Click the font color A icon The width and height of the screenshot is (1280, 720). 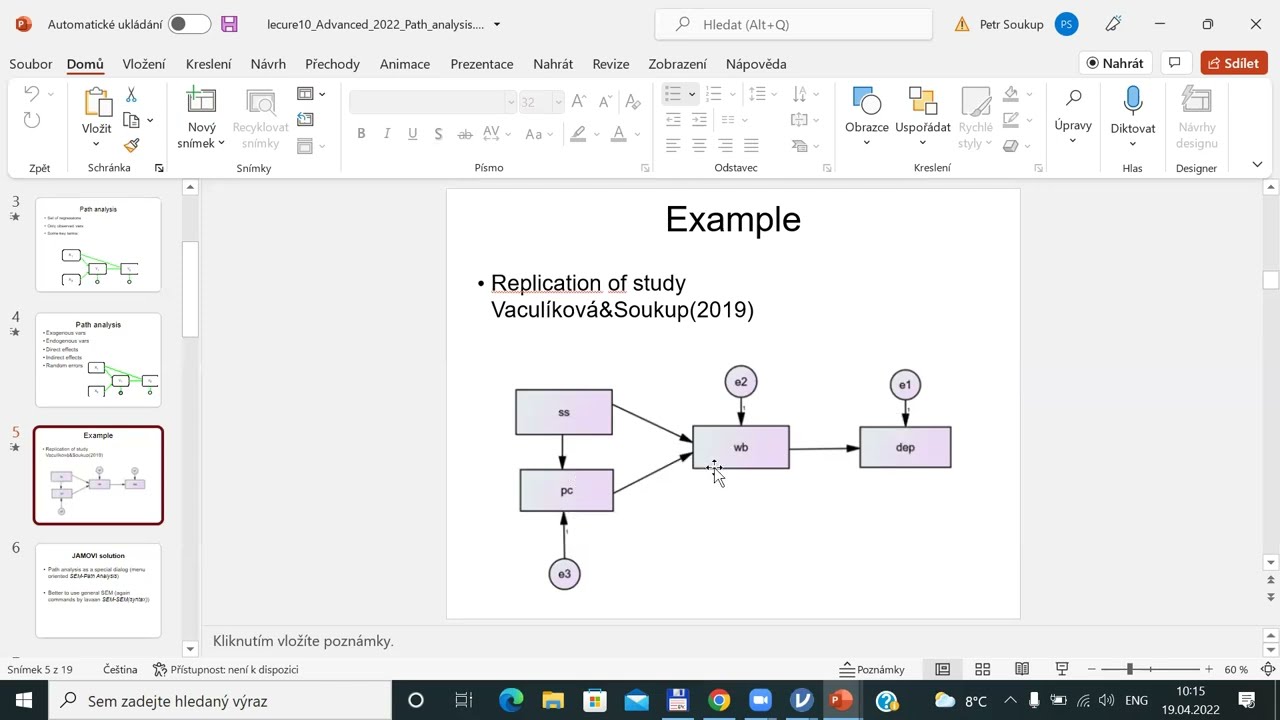(x=619, y=133)
